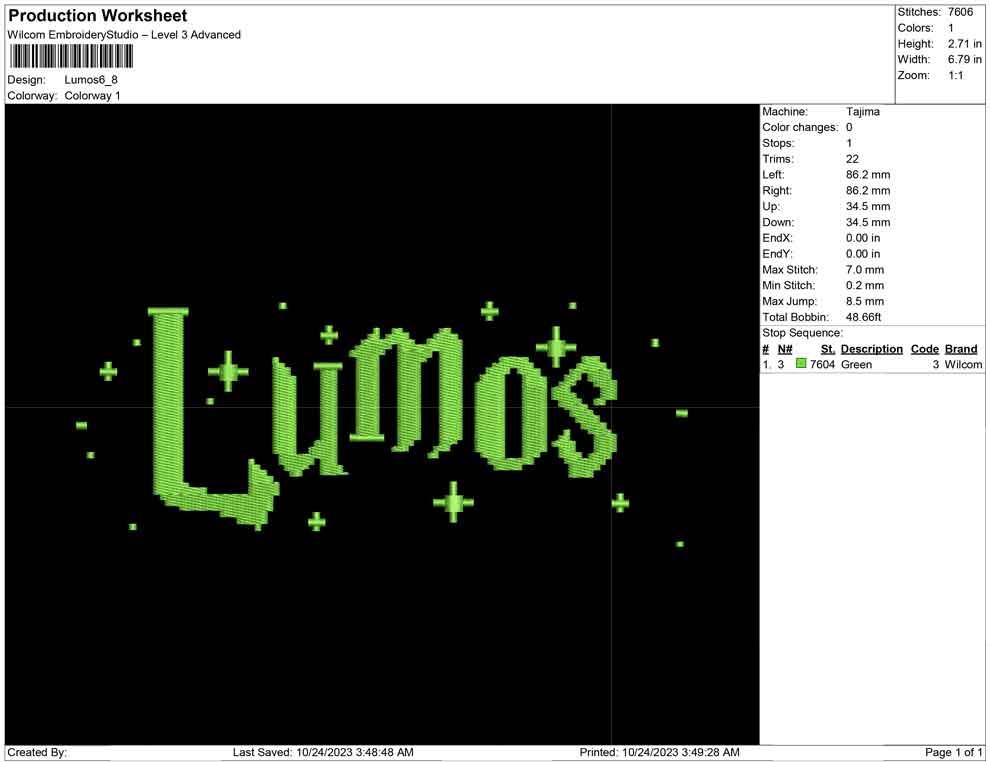Click 'Wilcom EmbroideryStudio – Level 3 Advanced' text
The height and width of the screenshot is (762, 990).
[x=124, y=35]
